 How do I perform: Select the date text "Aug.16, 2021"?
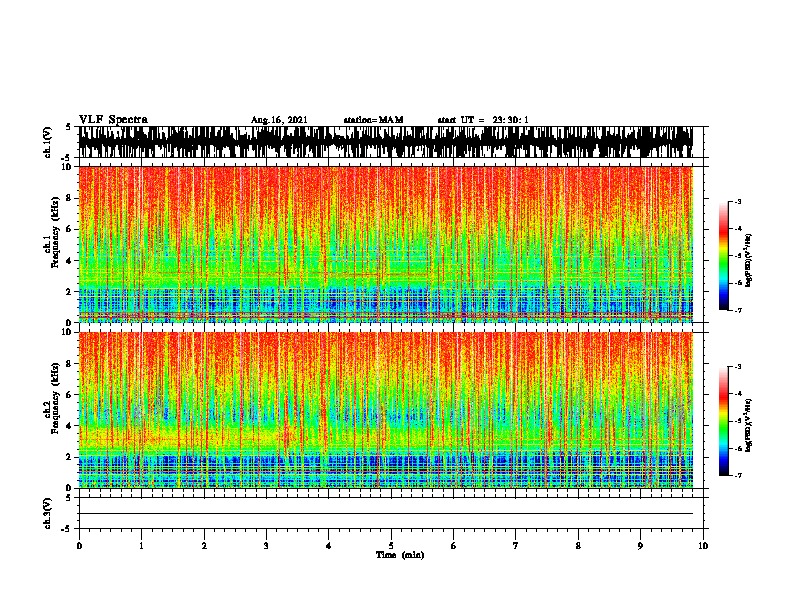tap(279, 120)
